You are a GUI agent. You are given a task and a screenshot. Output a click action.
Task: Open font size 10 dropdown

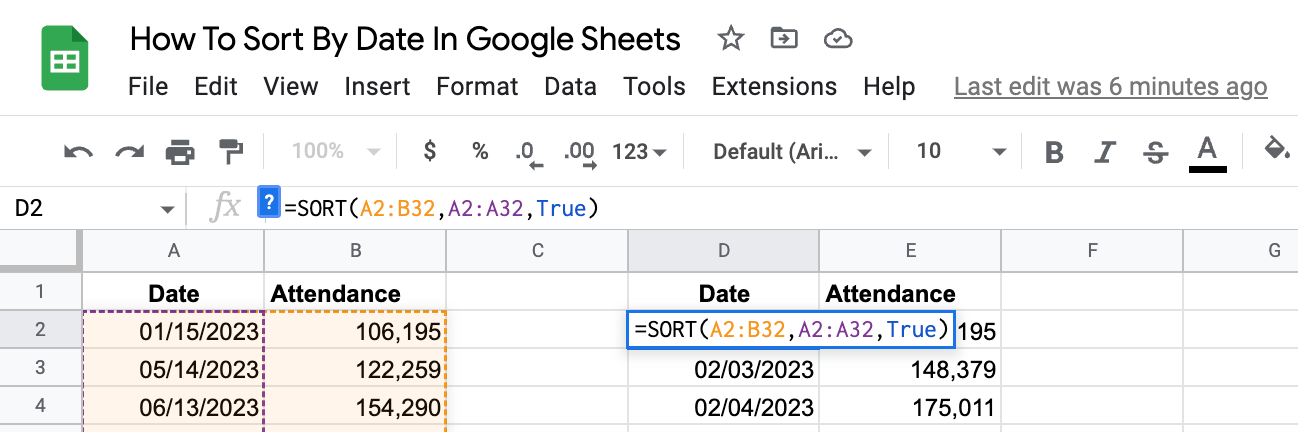962,152
